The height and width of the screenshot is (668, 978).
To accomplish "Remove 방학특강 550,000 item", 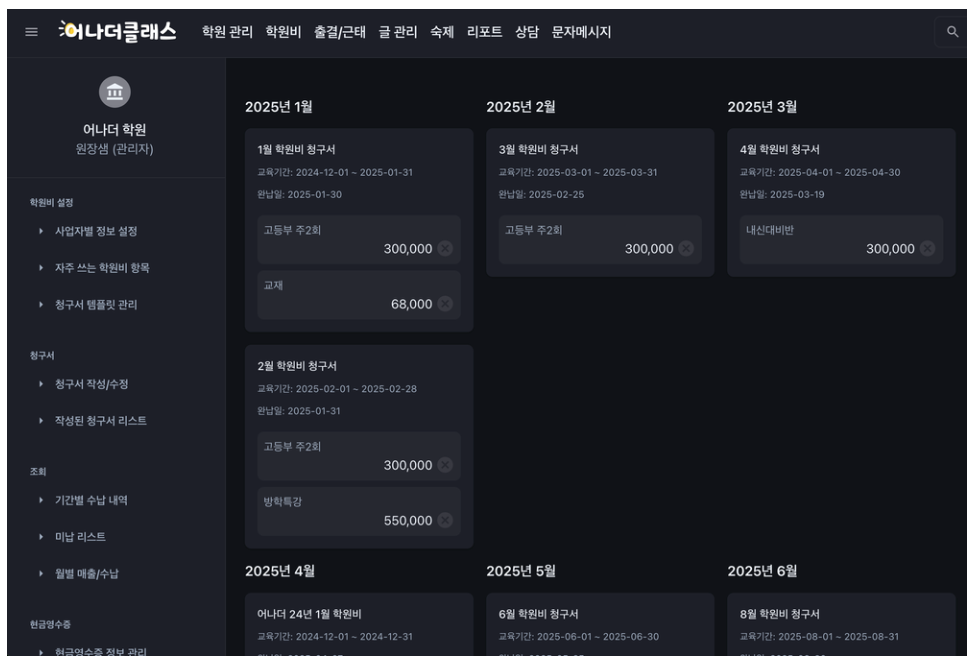I will (x=445, y=520).
